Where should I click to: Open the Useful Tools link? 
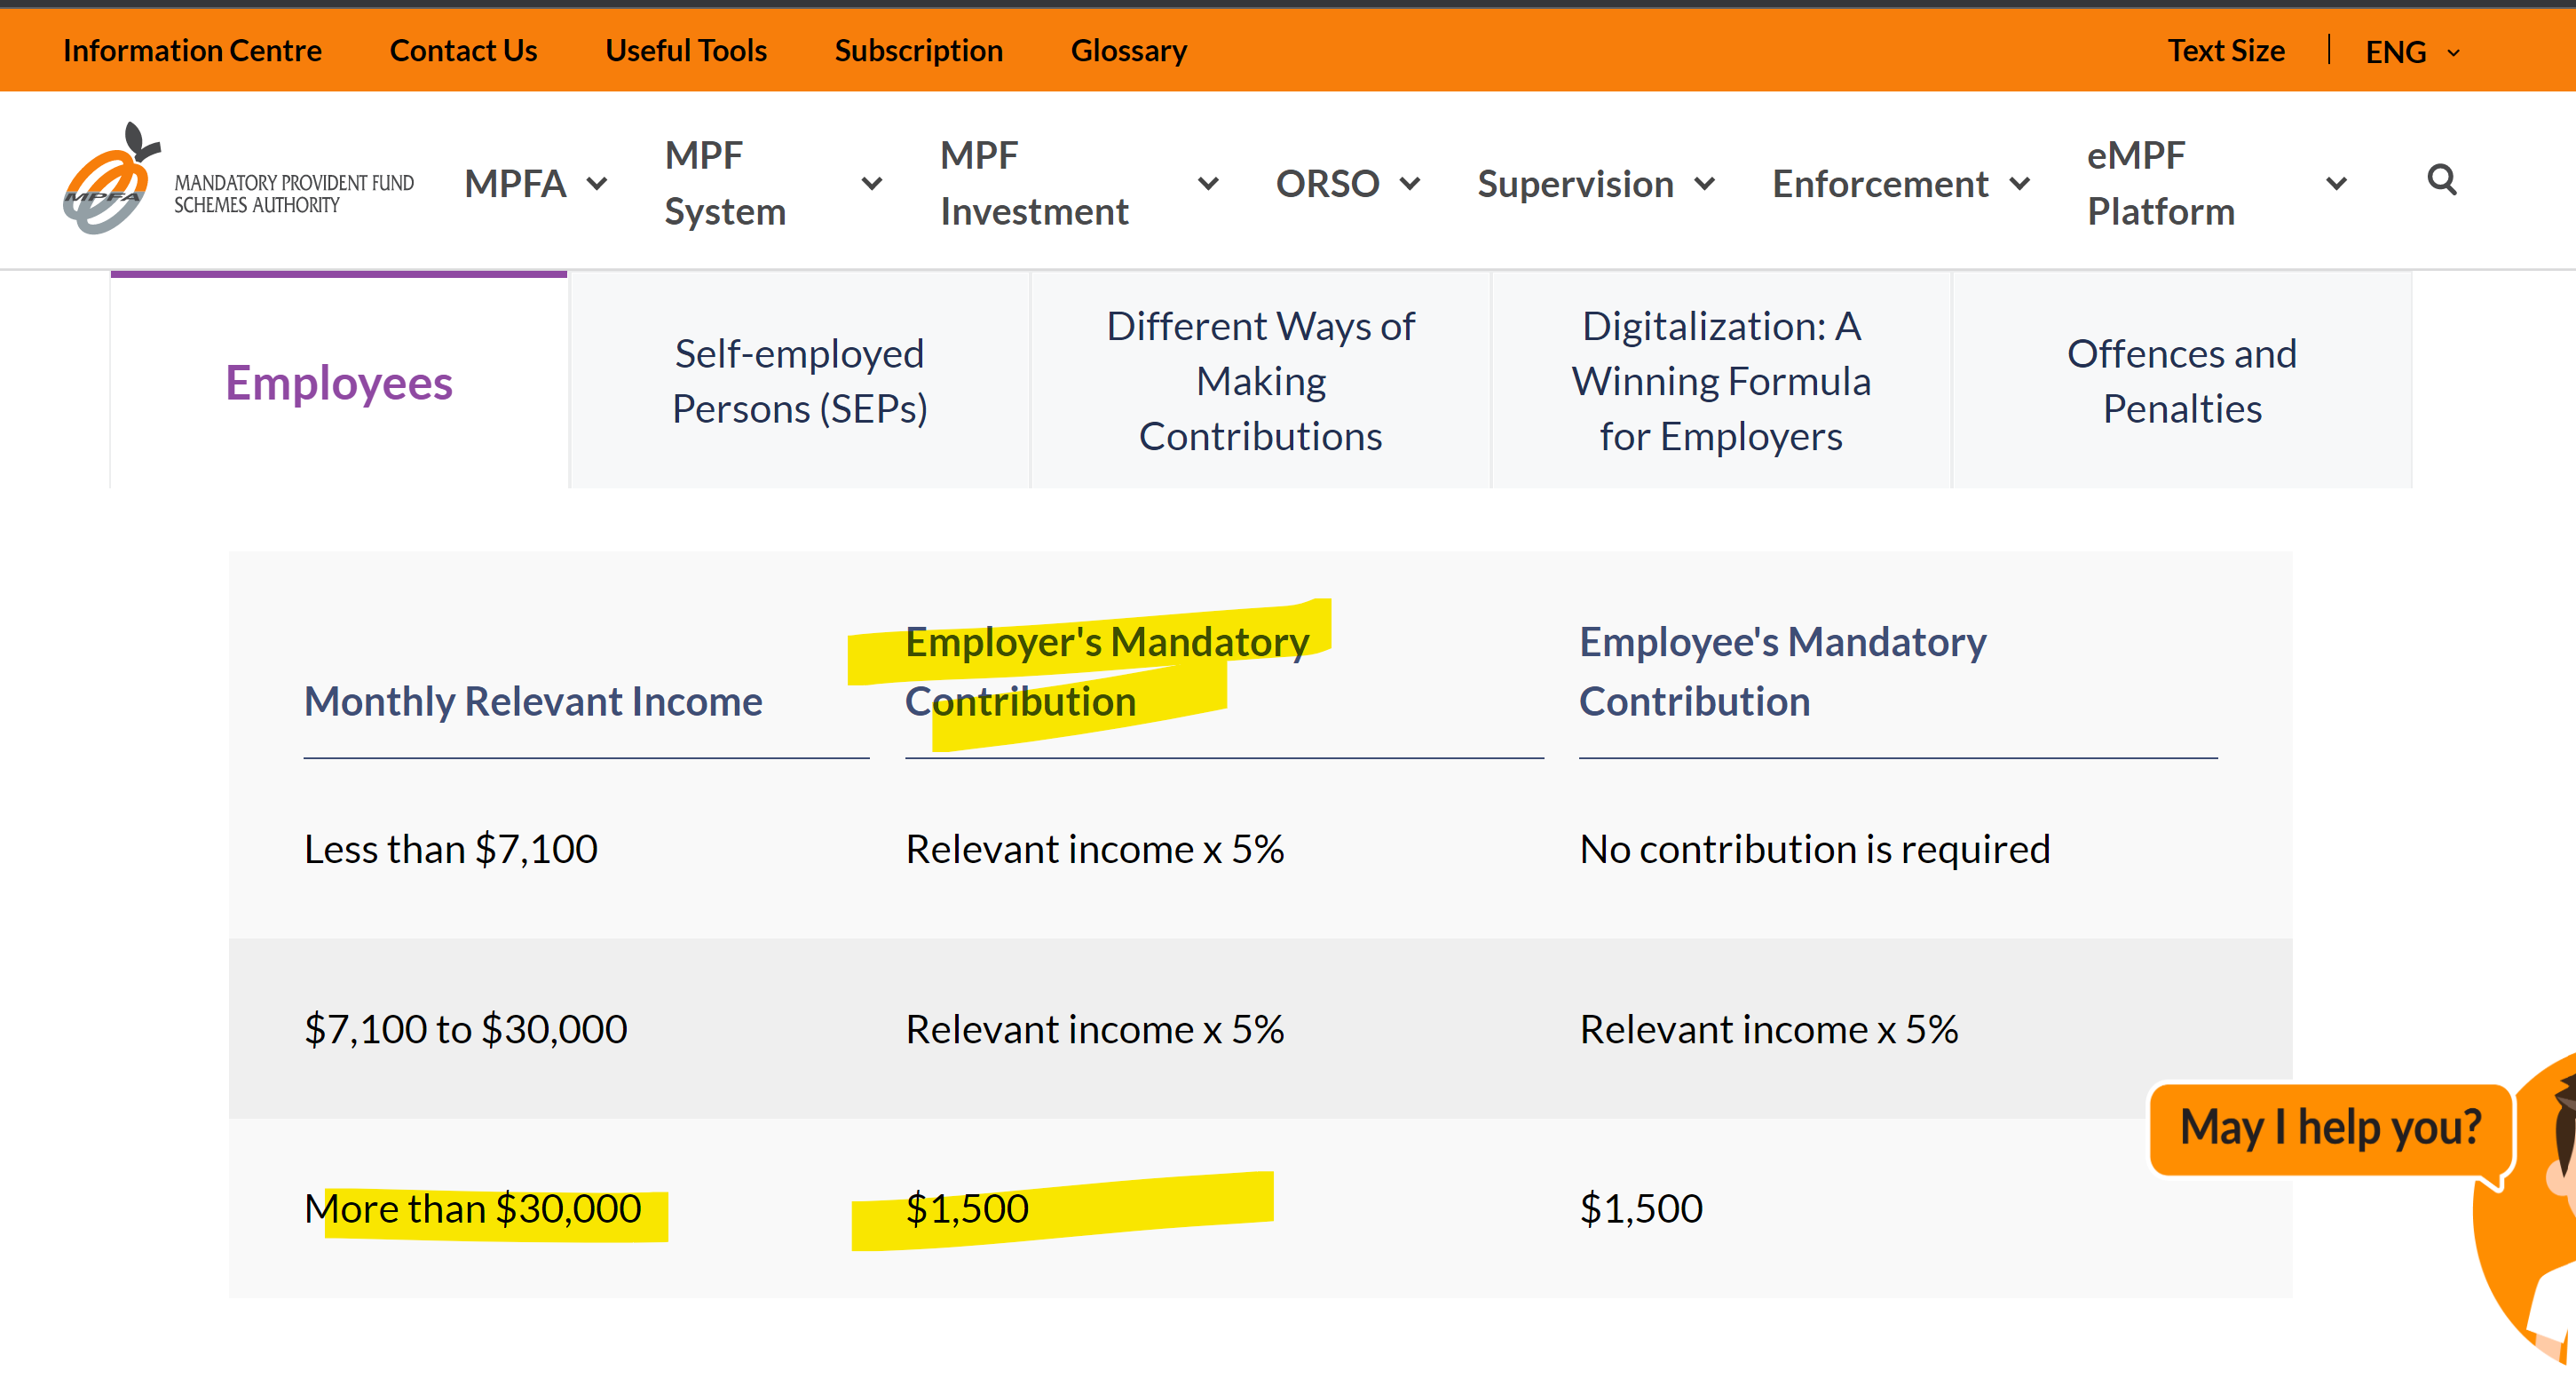pyautogui.click(x=686, y=50)
